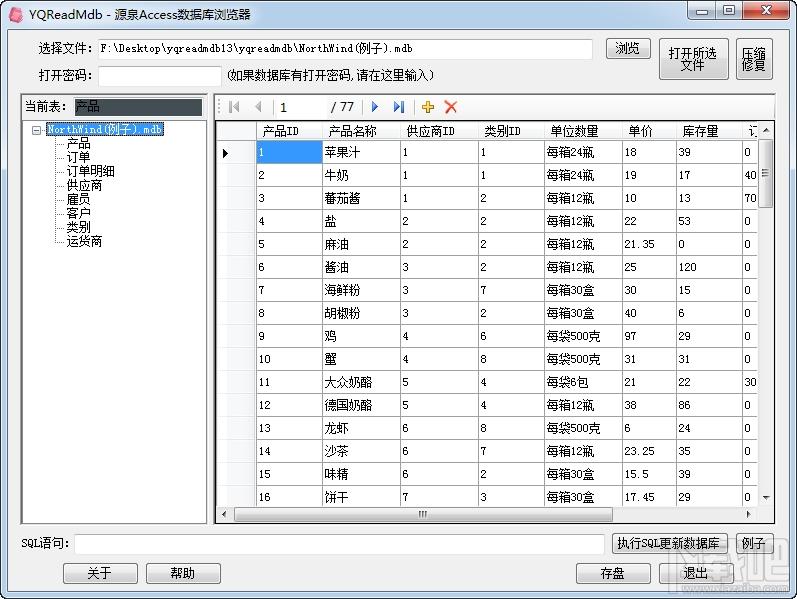Click the 浏览 browse button
This screenshot has height=599, width=797.
(628, 49)
